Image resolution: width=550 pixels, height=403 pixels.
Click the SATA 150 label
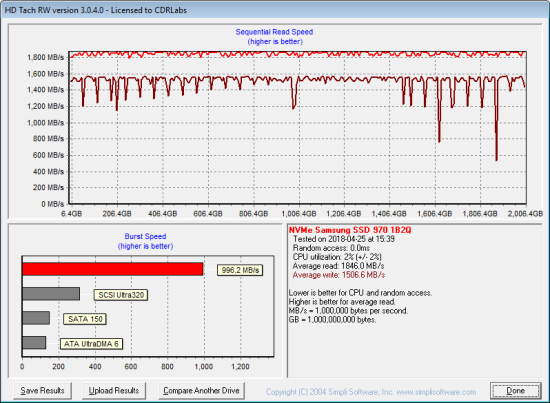[85, 319]
